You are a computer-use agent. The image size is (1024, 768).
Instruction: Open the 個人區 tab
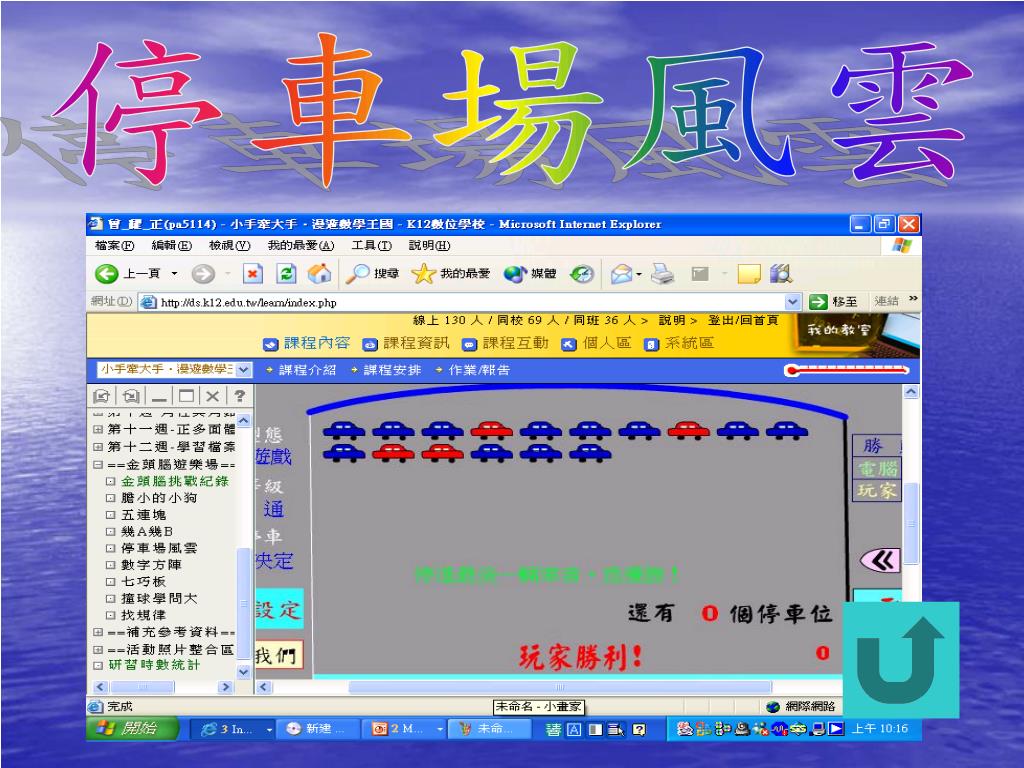597,343
